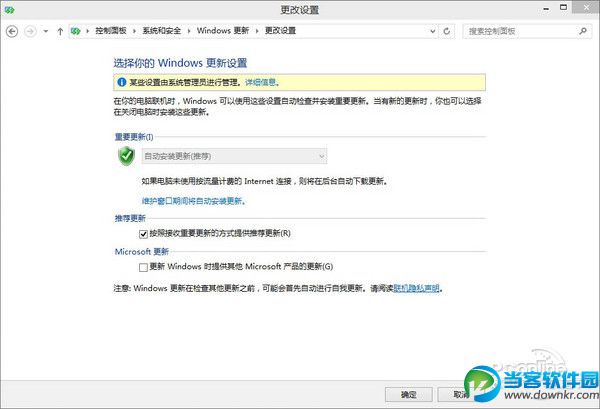Go up one level with up arrow
Image resolution: width=600 pixels, height=409 pixels.
(x=60, y=31)
